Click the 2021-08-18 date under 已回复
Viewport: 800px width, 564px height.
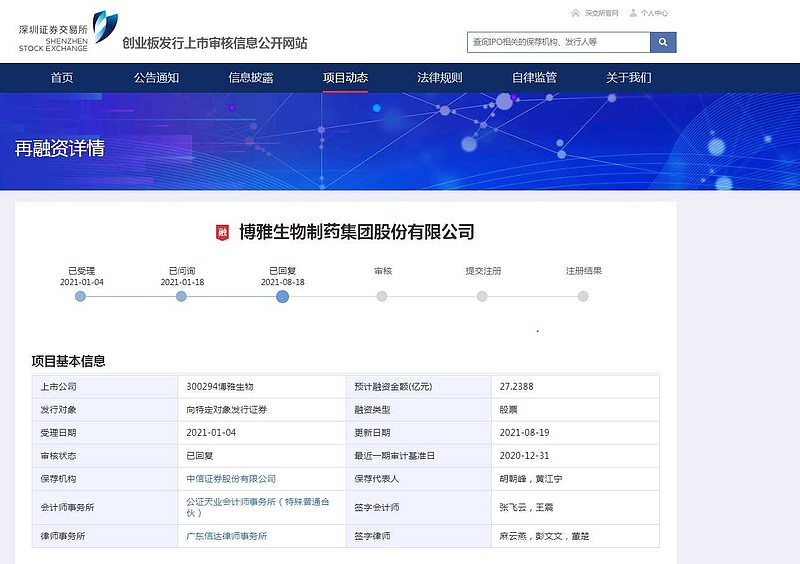(x=283, y=282)
